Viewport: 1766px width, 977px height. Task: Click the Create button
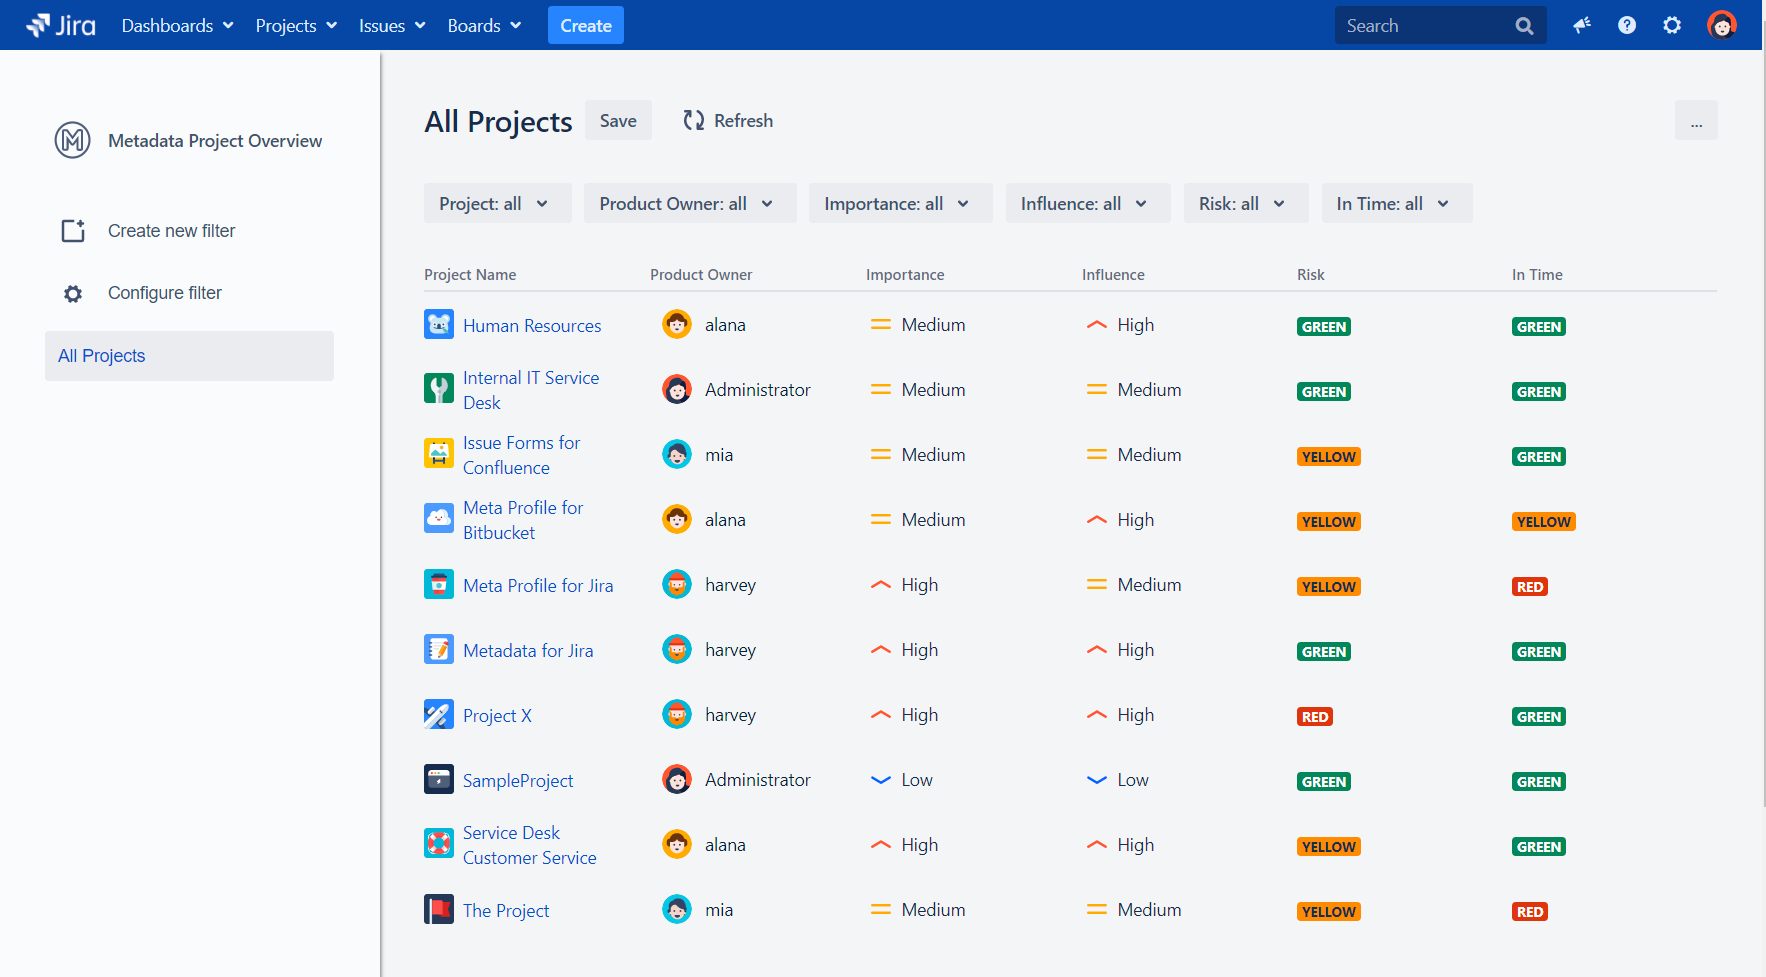(x=586, y=25)
